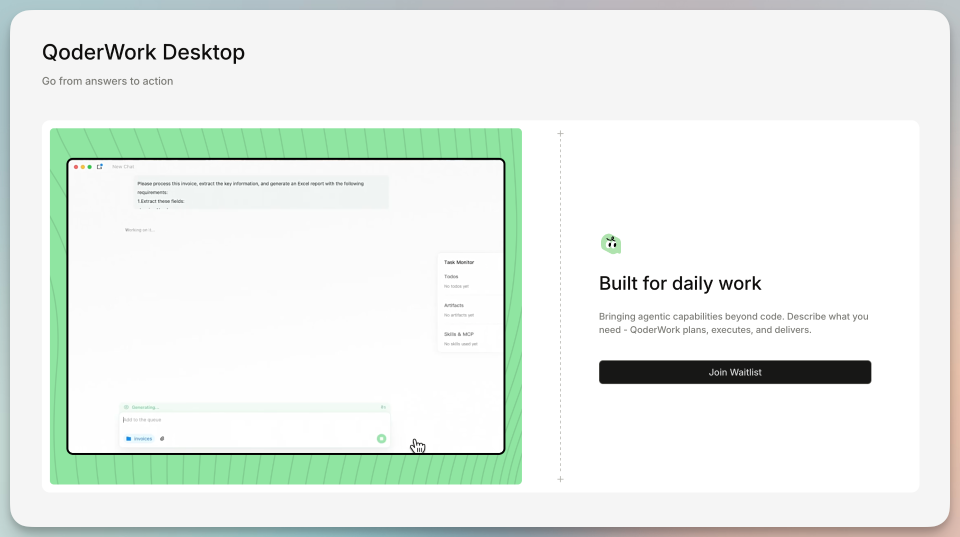
Task: Click the 'Built for daily work' heading
Action: [x=680, y=284]
